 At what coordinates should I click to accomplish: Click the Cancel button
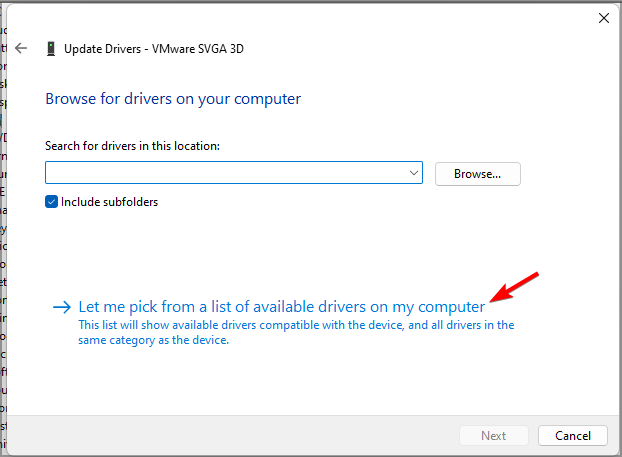coord(572,436)
